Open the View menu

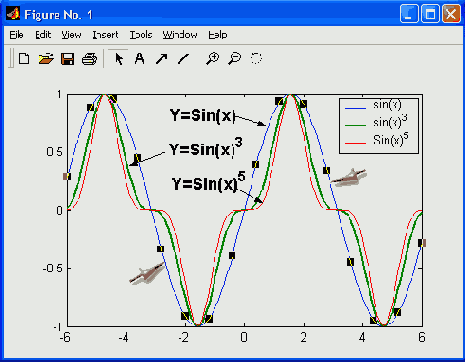pyautogui.click(x=71, y=35)
